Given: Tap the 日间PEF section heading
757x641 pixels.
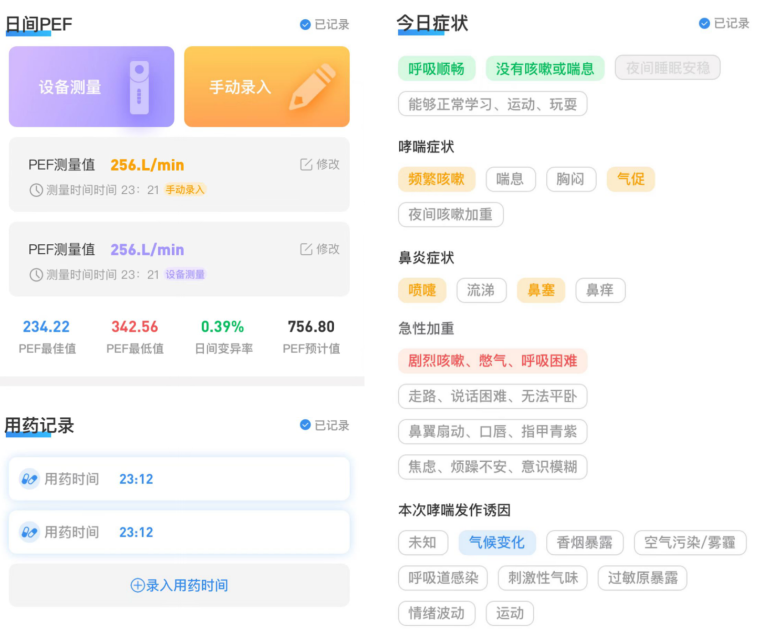Looking at the screenshot, I should tap(39, 24).
